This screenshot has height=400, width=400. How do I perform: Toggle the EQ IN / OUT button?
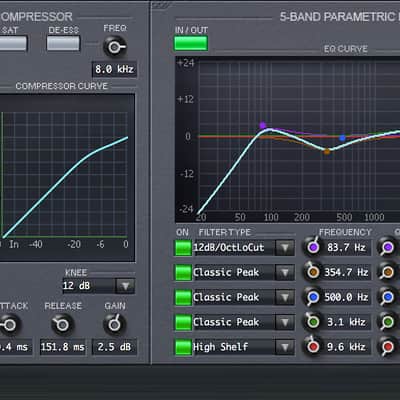point(191,43)
